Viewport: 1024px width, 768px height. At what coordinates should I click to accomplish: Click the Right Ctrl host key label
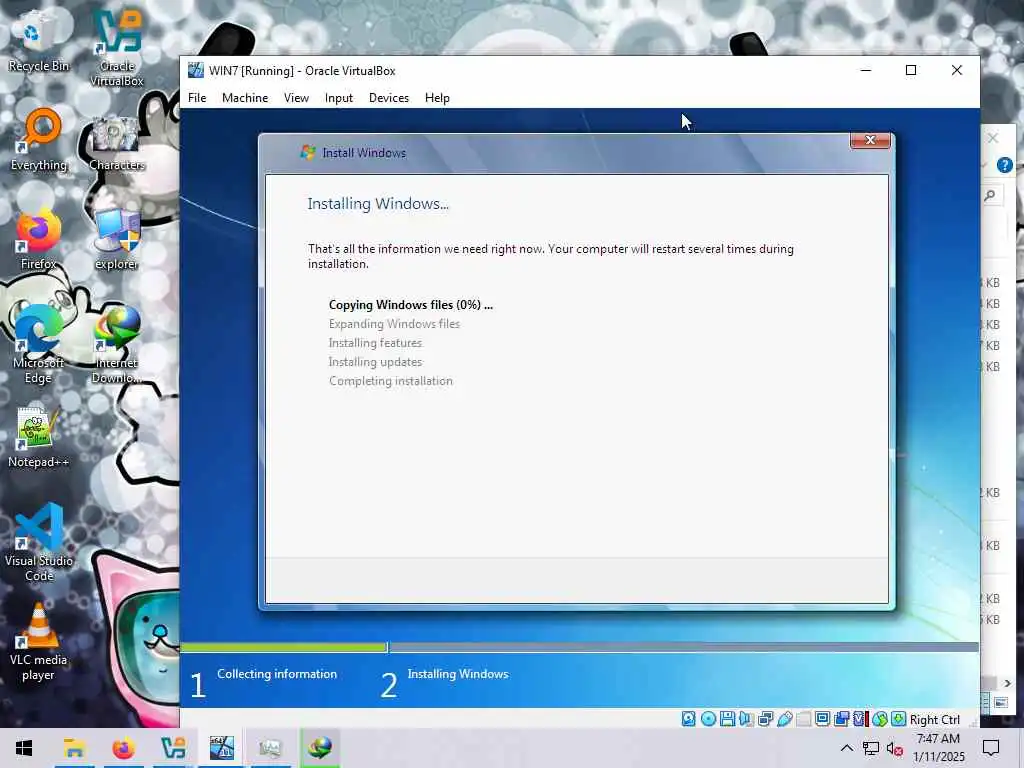935,720
